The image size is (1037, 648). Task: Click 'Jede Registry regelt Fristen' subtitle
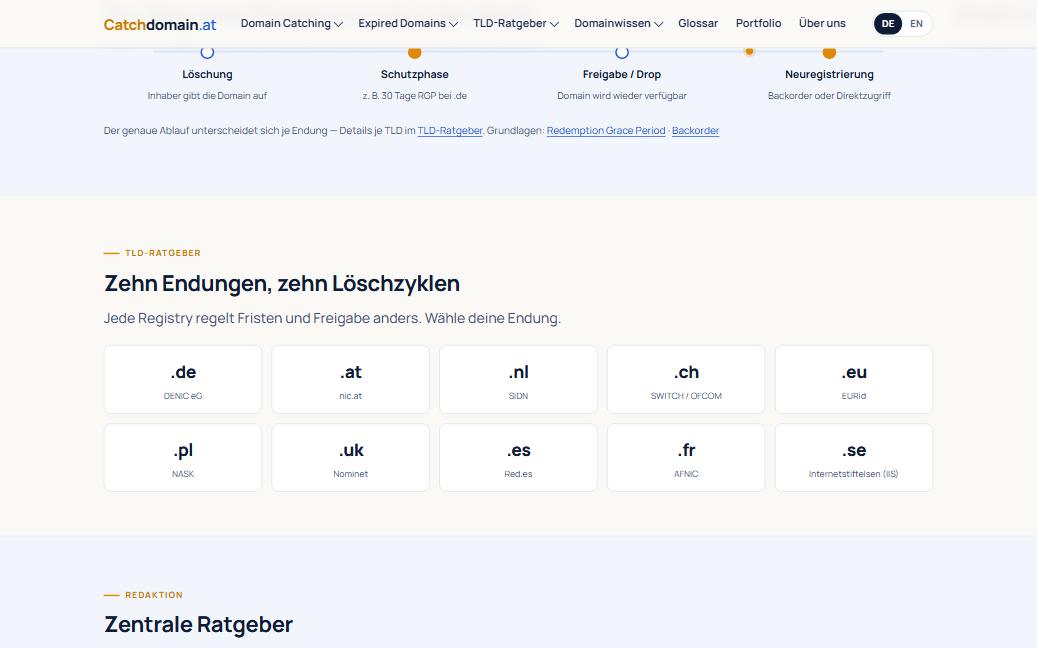[x=332, y=318]
